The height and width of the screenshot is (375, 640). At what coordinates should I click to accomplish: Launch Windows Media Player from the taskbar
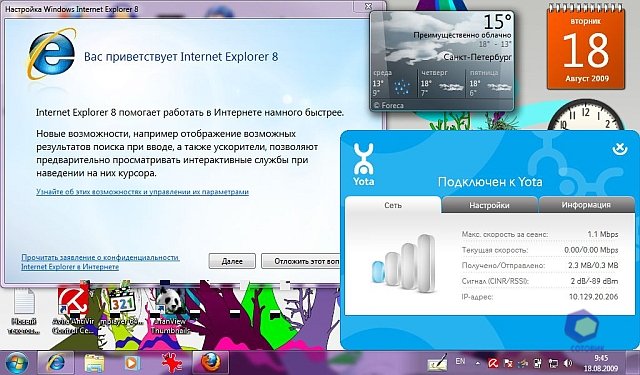132,363
